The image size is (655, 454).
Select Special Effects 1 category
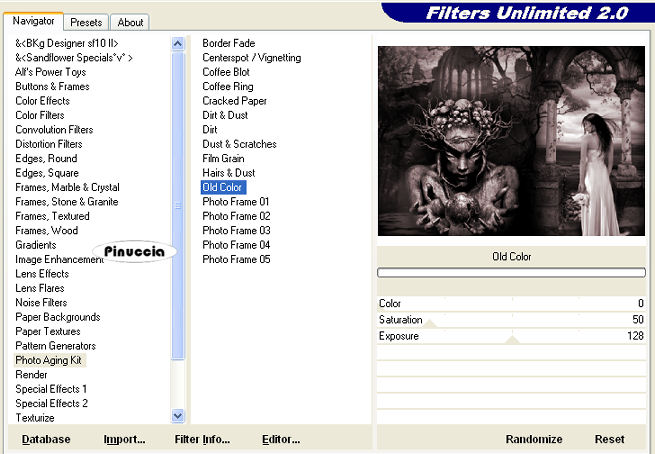[51, 389]
